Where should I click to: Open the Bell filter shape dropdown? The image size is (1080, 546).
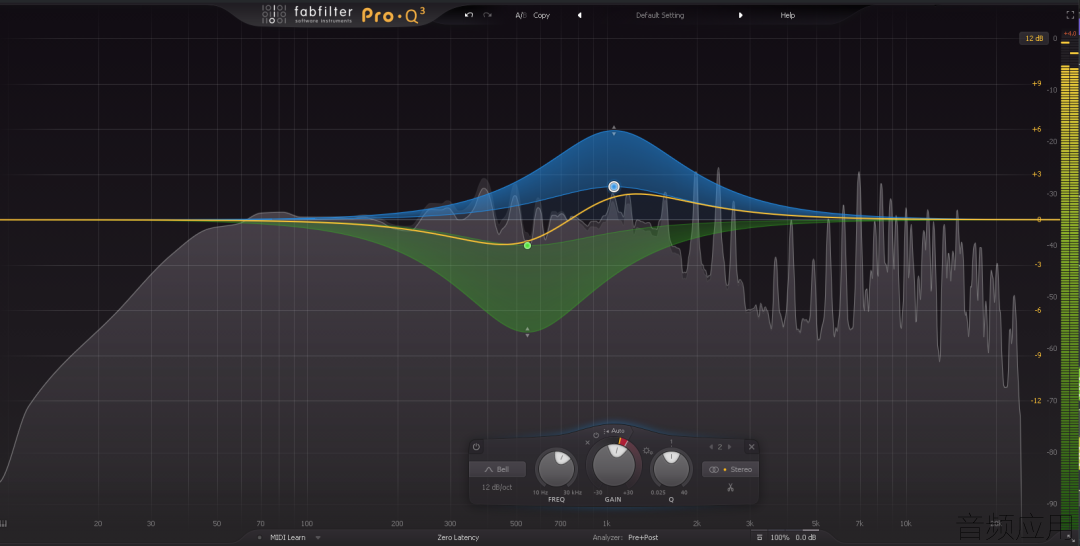coord(497,470)
